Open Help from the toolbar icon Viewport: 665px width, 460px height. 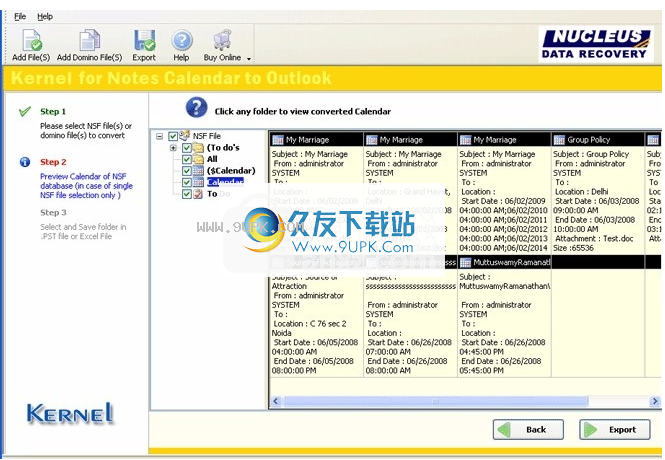182,40
